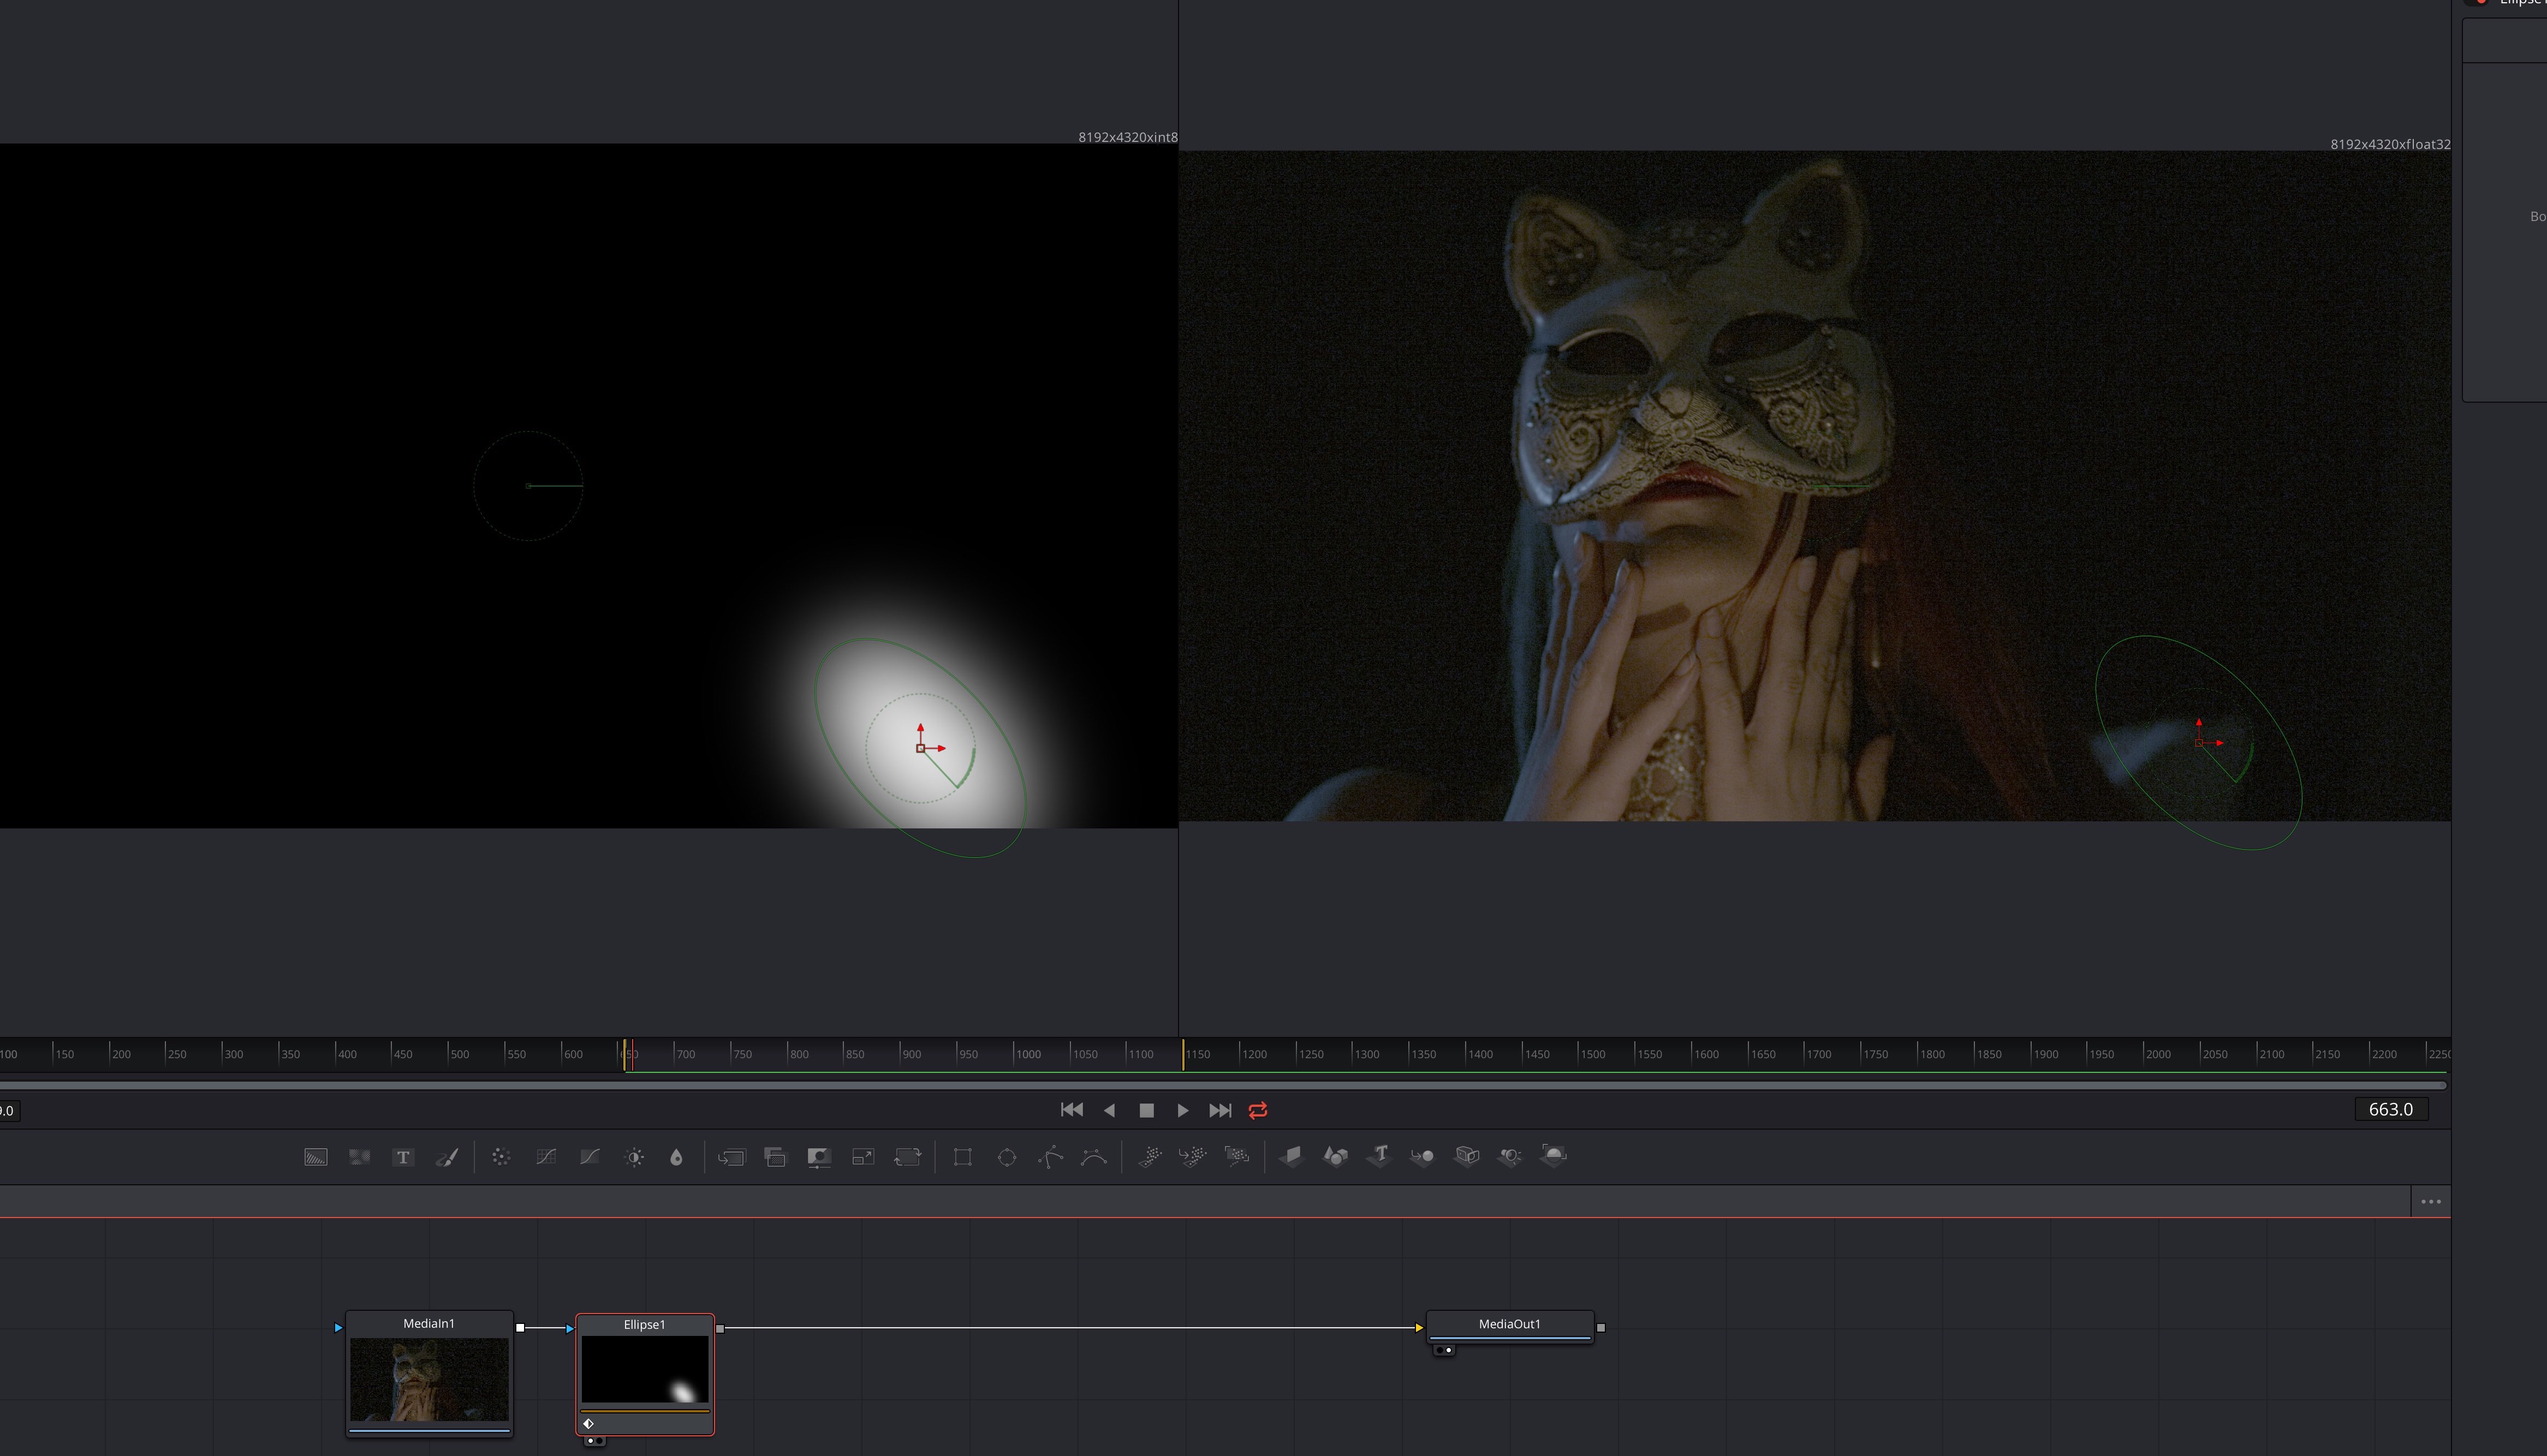Click the Ellipse1 mask thumbnail
The image size is (2547, 1456).
point(645,1370)
